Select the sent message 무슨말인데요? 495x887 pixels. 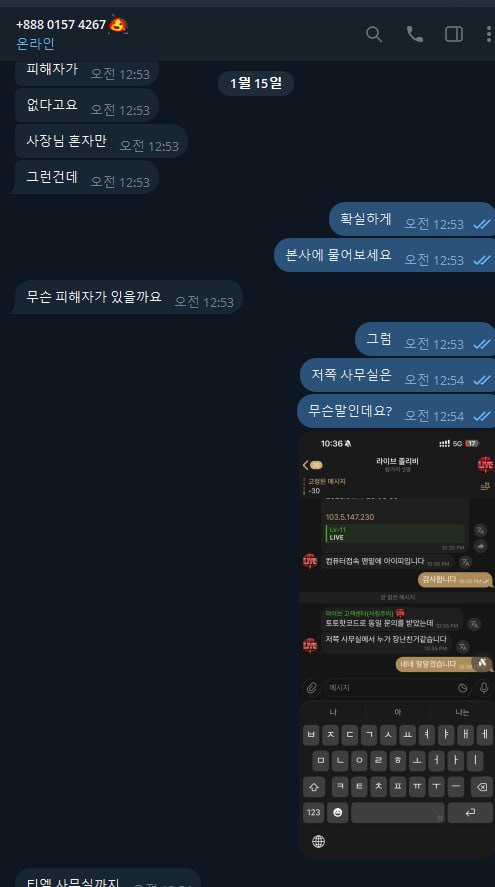(x=396, y=411)
